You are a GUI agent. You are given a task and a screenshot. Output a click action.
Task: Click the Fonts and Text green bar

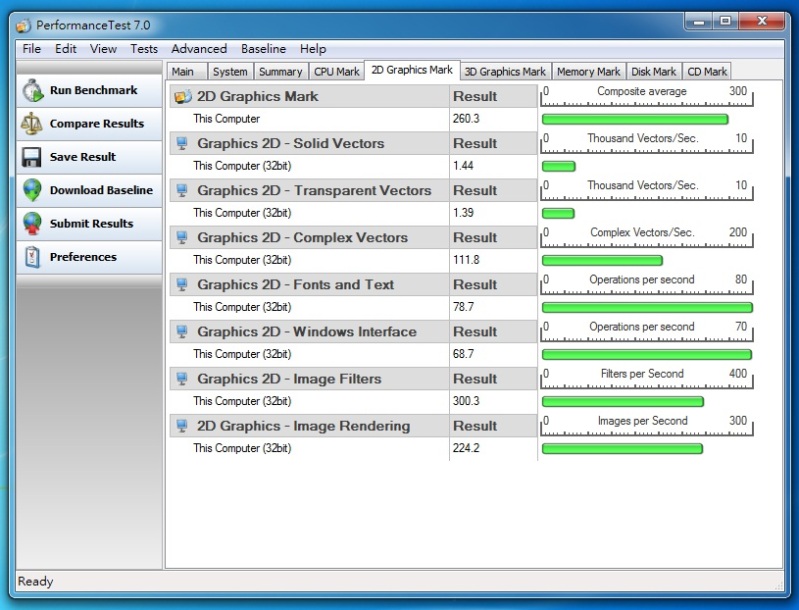click(x=647, y=307)
